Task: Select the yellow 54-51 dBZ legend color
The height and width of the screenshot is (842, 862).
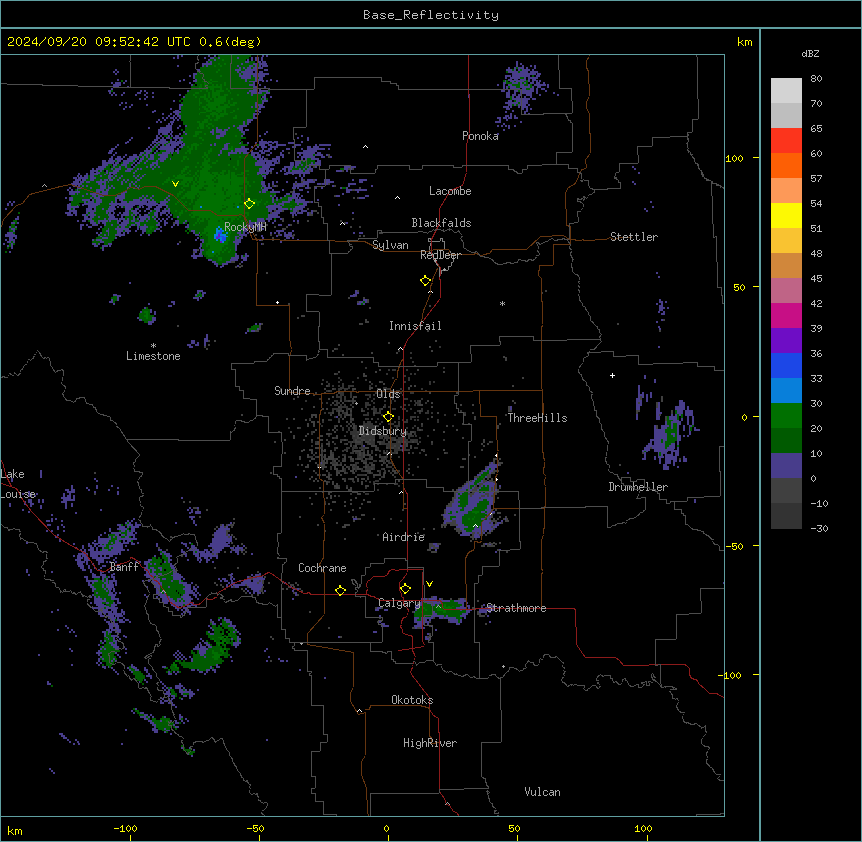Action: pyautogui.click(x=786, y=215)
